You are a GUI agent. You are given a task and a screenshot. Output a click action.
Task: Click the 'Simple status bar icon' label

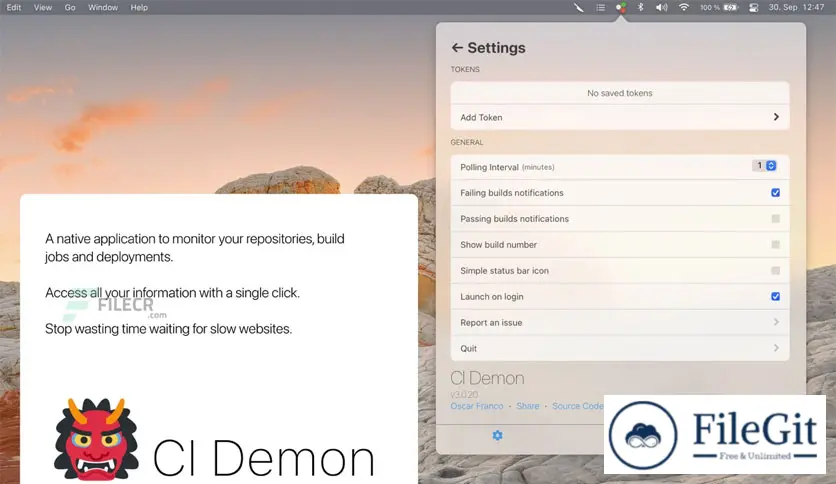click(504, 271)
